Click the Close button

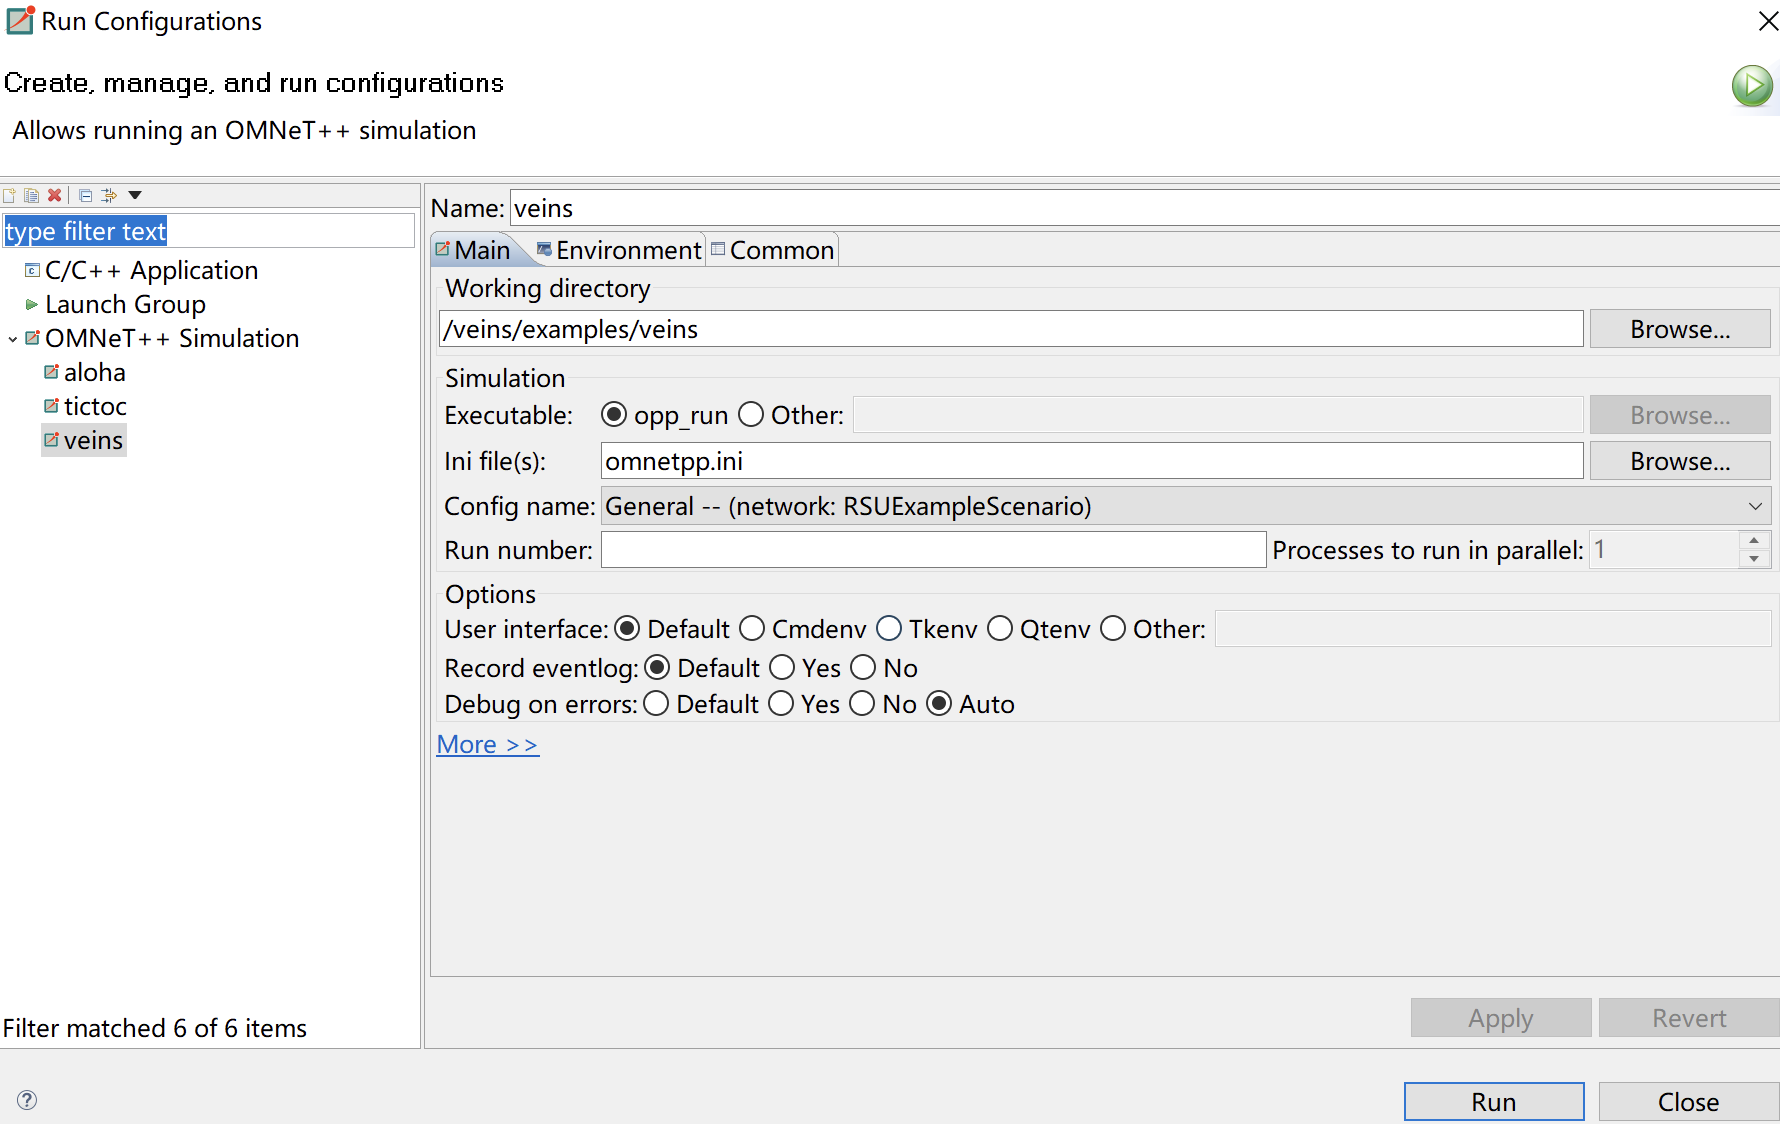pos(1689,1102)
